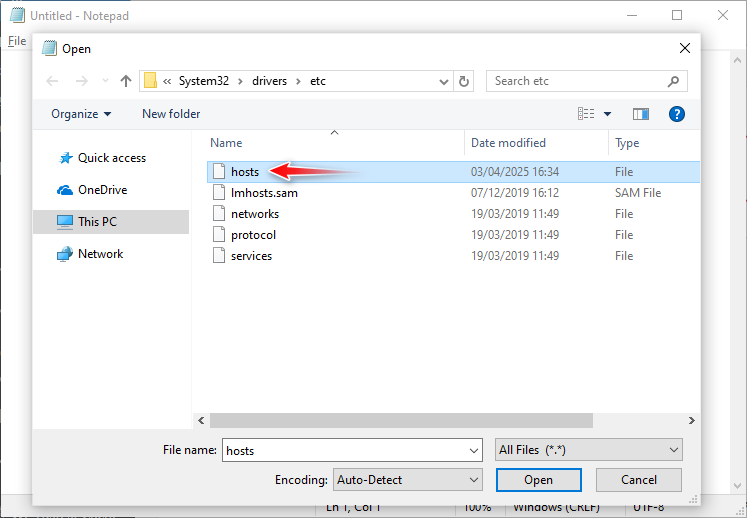The height and width of the screenshot is (518, 747).
Task: Open the Organize dropdown menu
Action: tap(81, 114)
